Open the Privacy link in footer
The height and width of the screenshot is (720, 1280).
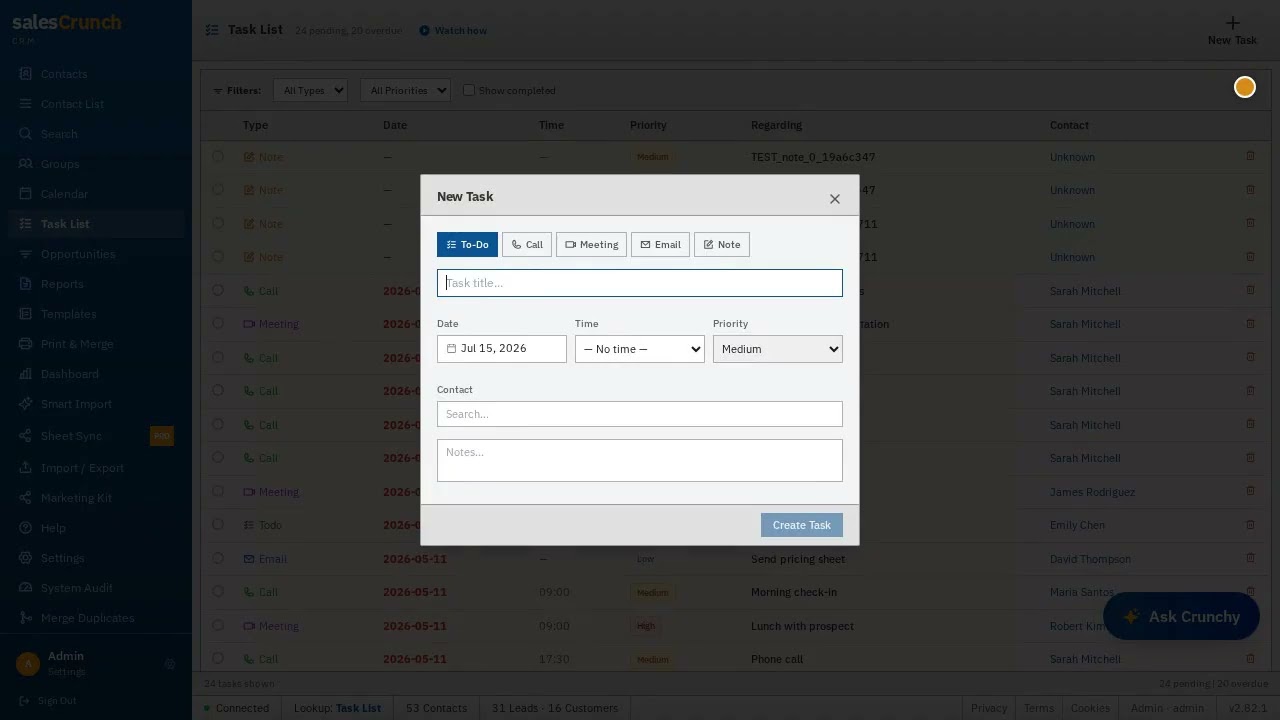(x=989, y=708)
